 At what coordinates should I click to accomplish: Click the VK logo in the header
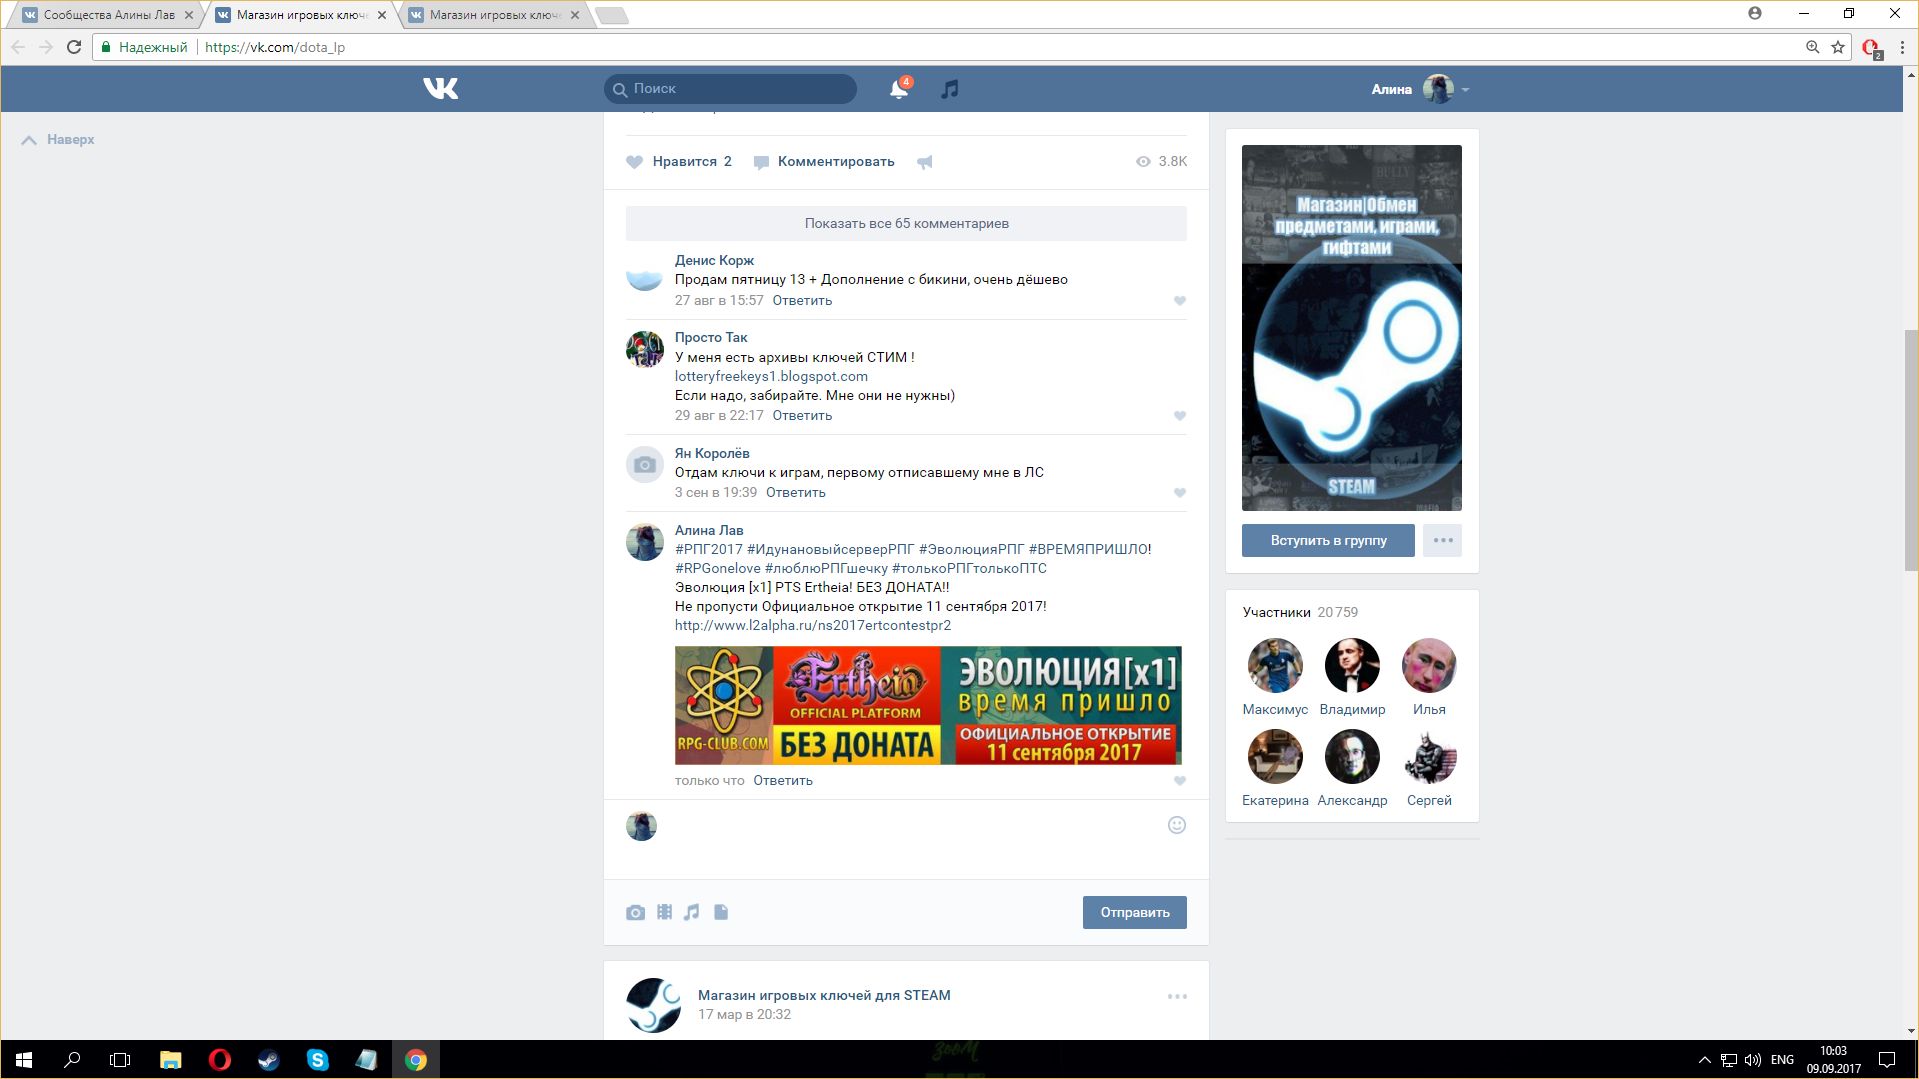coord(440,89)
